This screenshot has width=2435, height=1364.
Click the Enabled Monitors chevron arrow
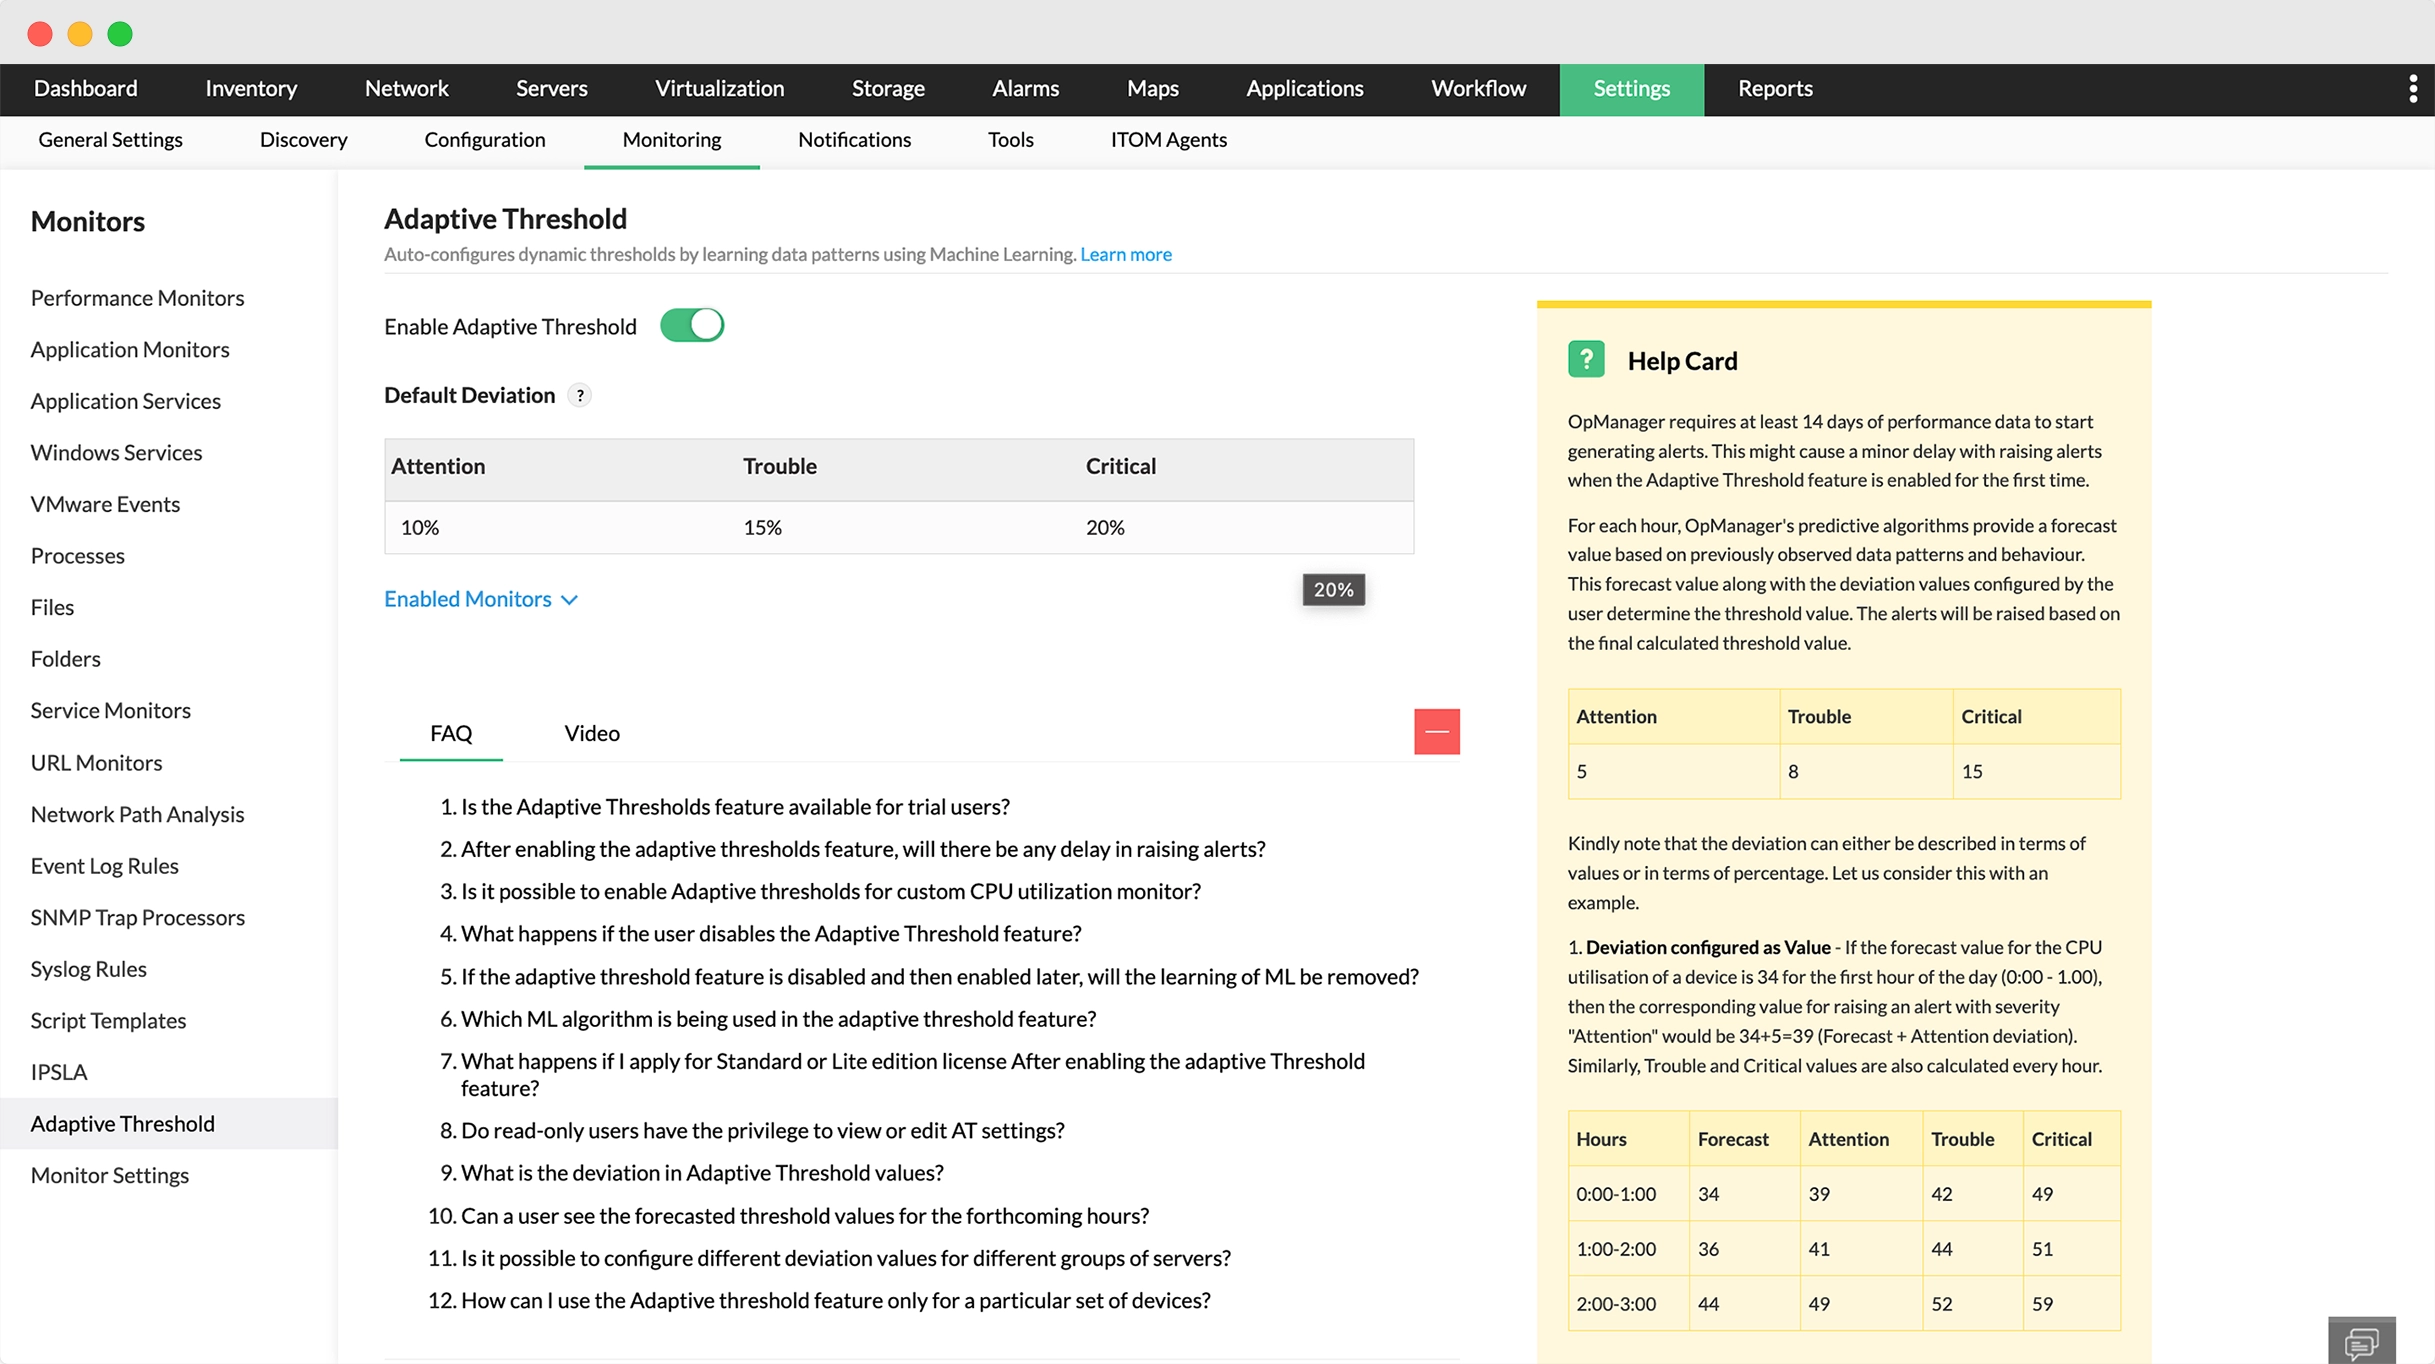tap(570, 600)
